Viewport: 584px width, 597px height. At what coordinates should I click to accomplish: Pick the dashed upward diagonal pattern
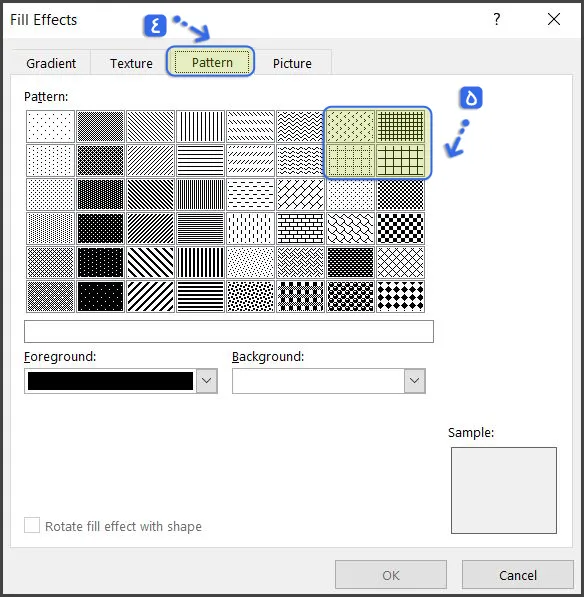click(x=251, y=161)
